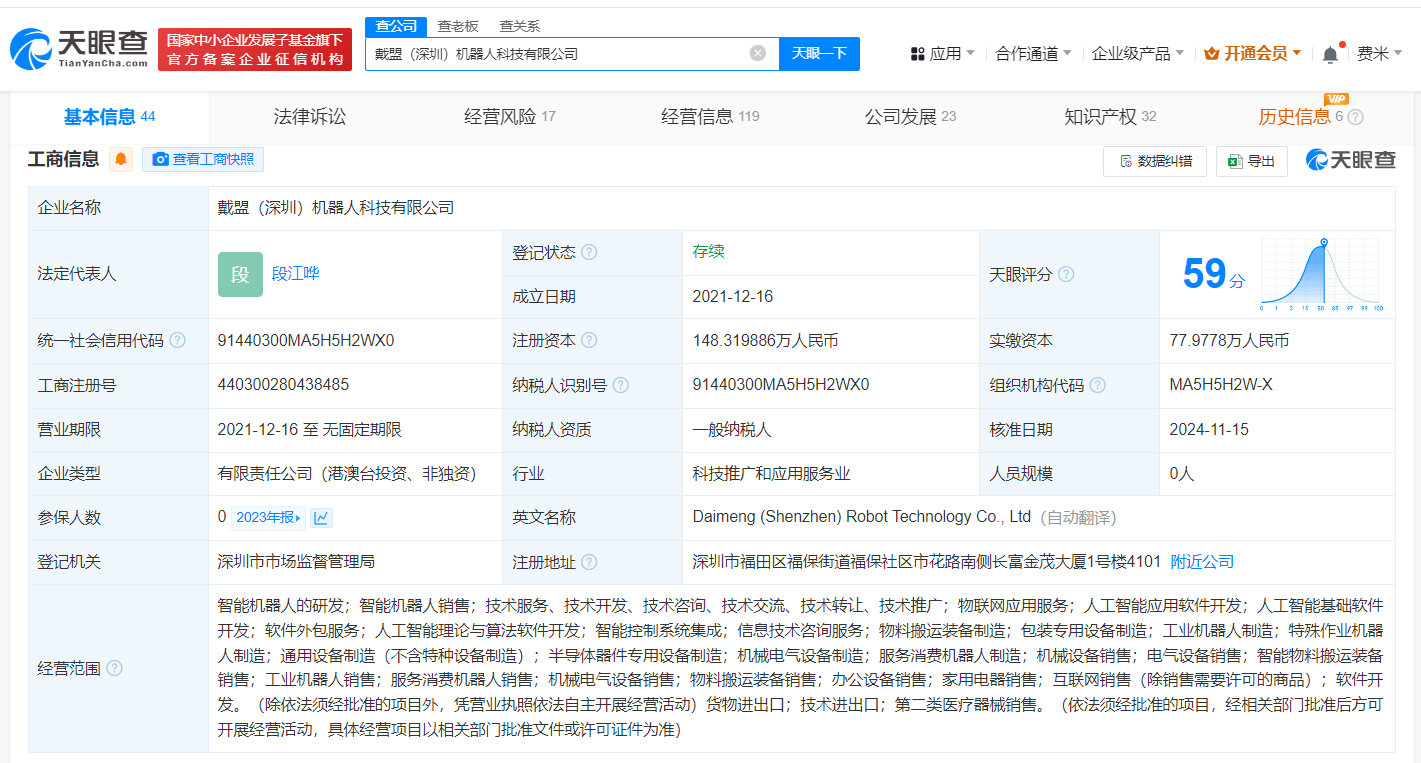Click help icon next to 登记状态
Viewport: 1421px width, 763px height.
tap(589, 252)
